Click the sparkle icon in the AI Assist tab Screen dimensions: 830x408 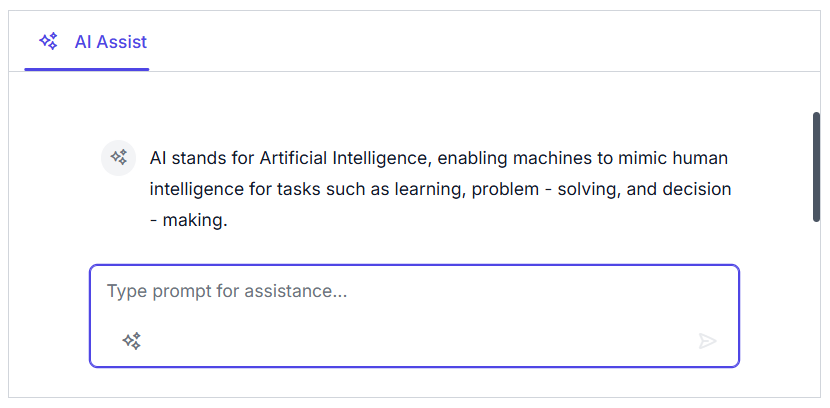point(48,41)
